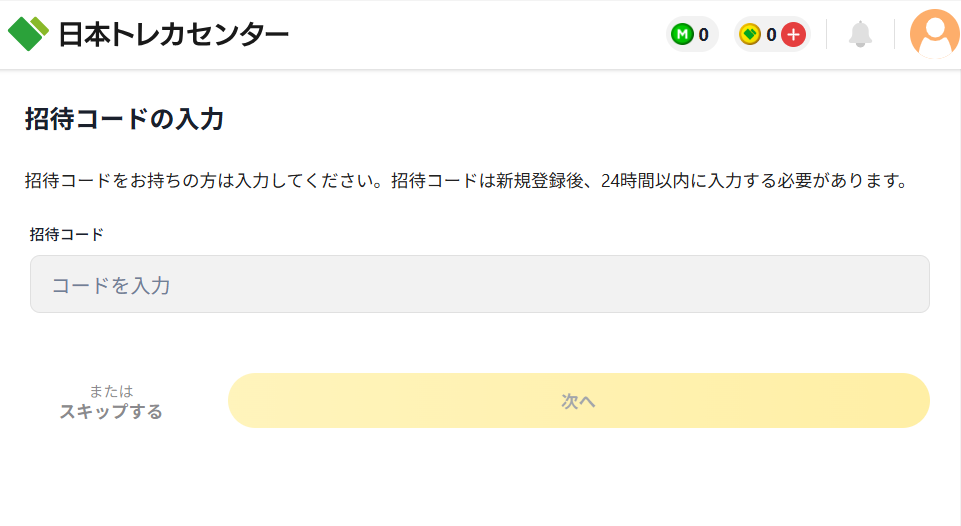The height and width of the screenshot is (526, 961).
Task: Open notifications via the bell icon
Action: pyautogui.click(x=860, y=35)
